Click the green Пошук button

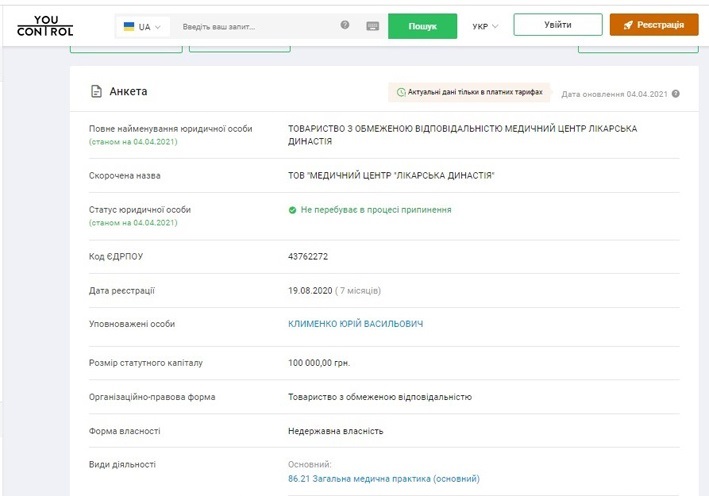click(422, 26)
